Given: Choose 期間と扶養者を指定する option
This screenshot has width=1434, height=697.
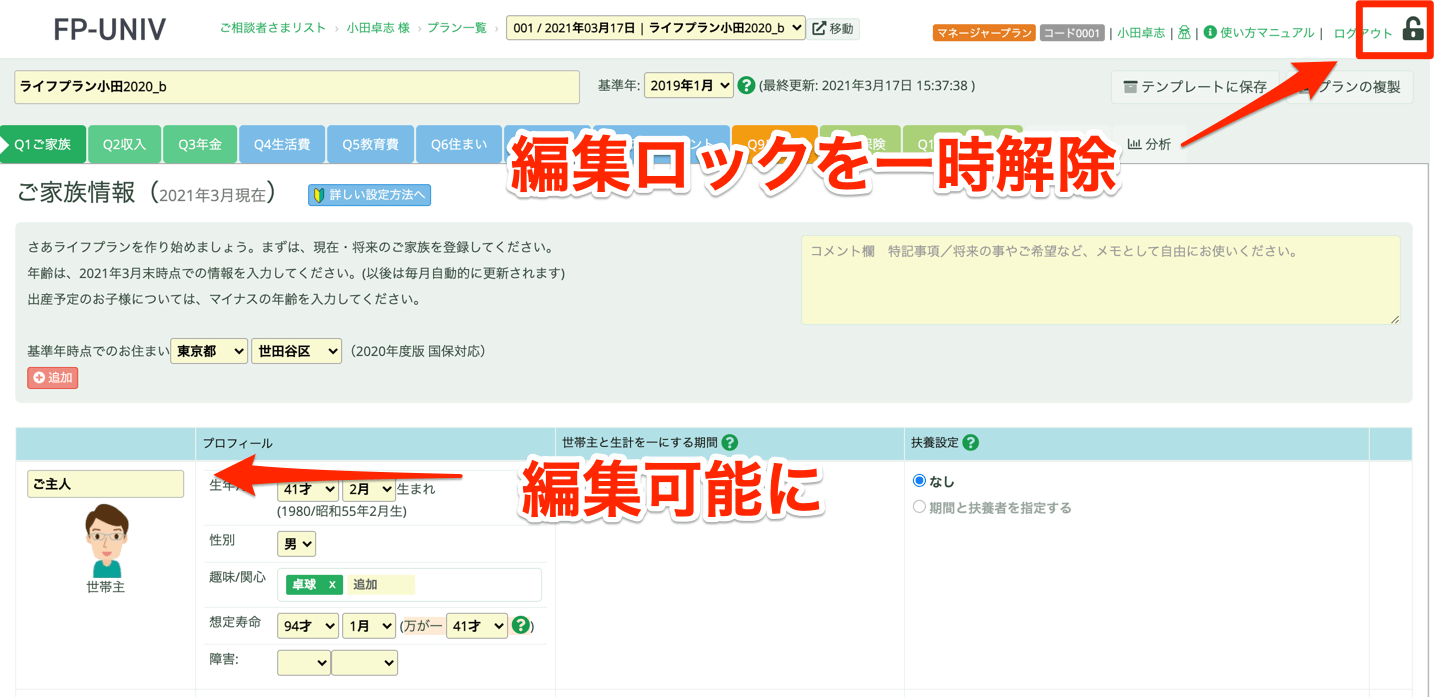Looking at the screenshot, I should (x=919, y=506).
